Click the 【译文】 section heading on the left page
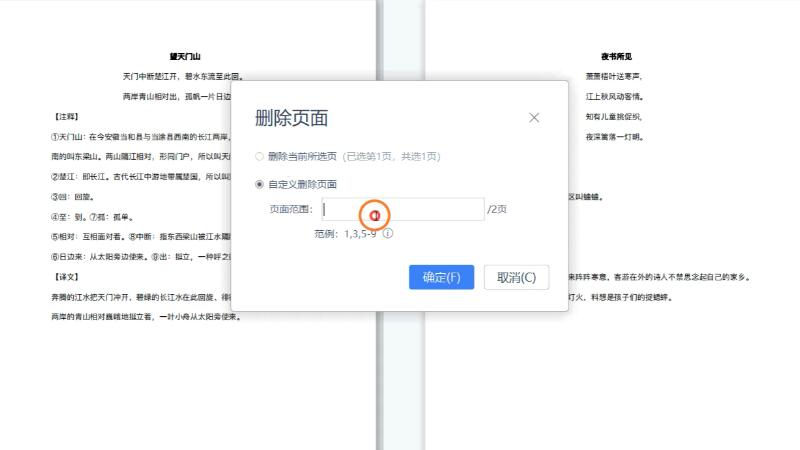Viewport: 800px width, 450px height. tap(67, 277)
